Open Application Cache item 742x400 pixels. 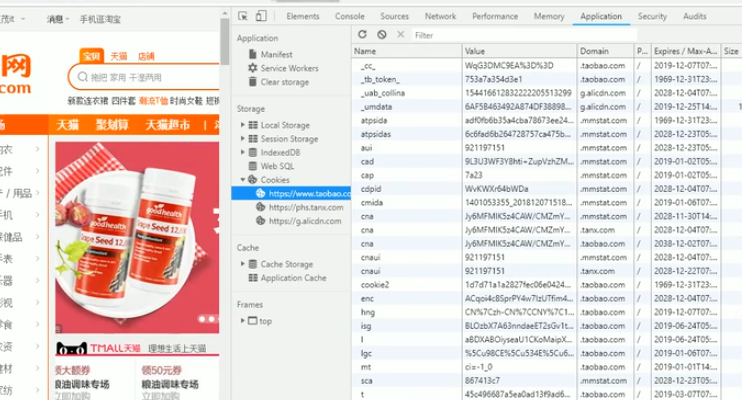pyautogui.click(x=288, y=278)
